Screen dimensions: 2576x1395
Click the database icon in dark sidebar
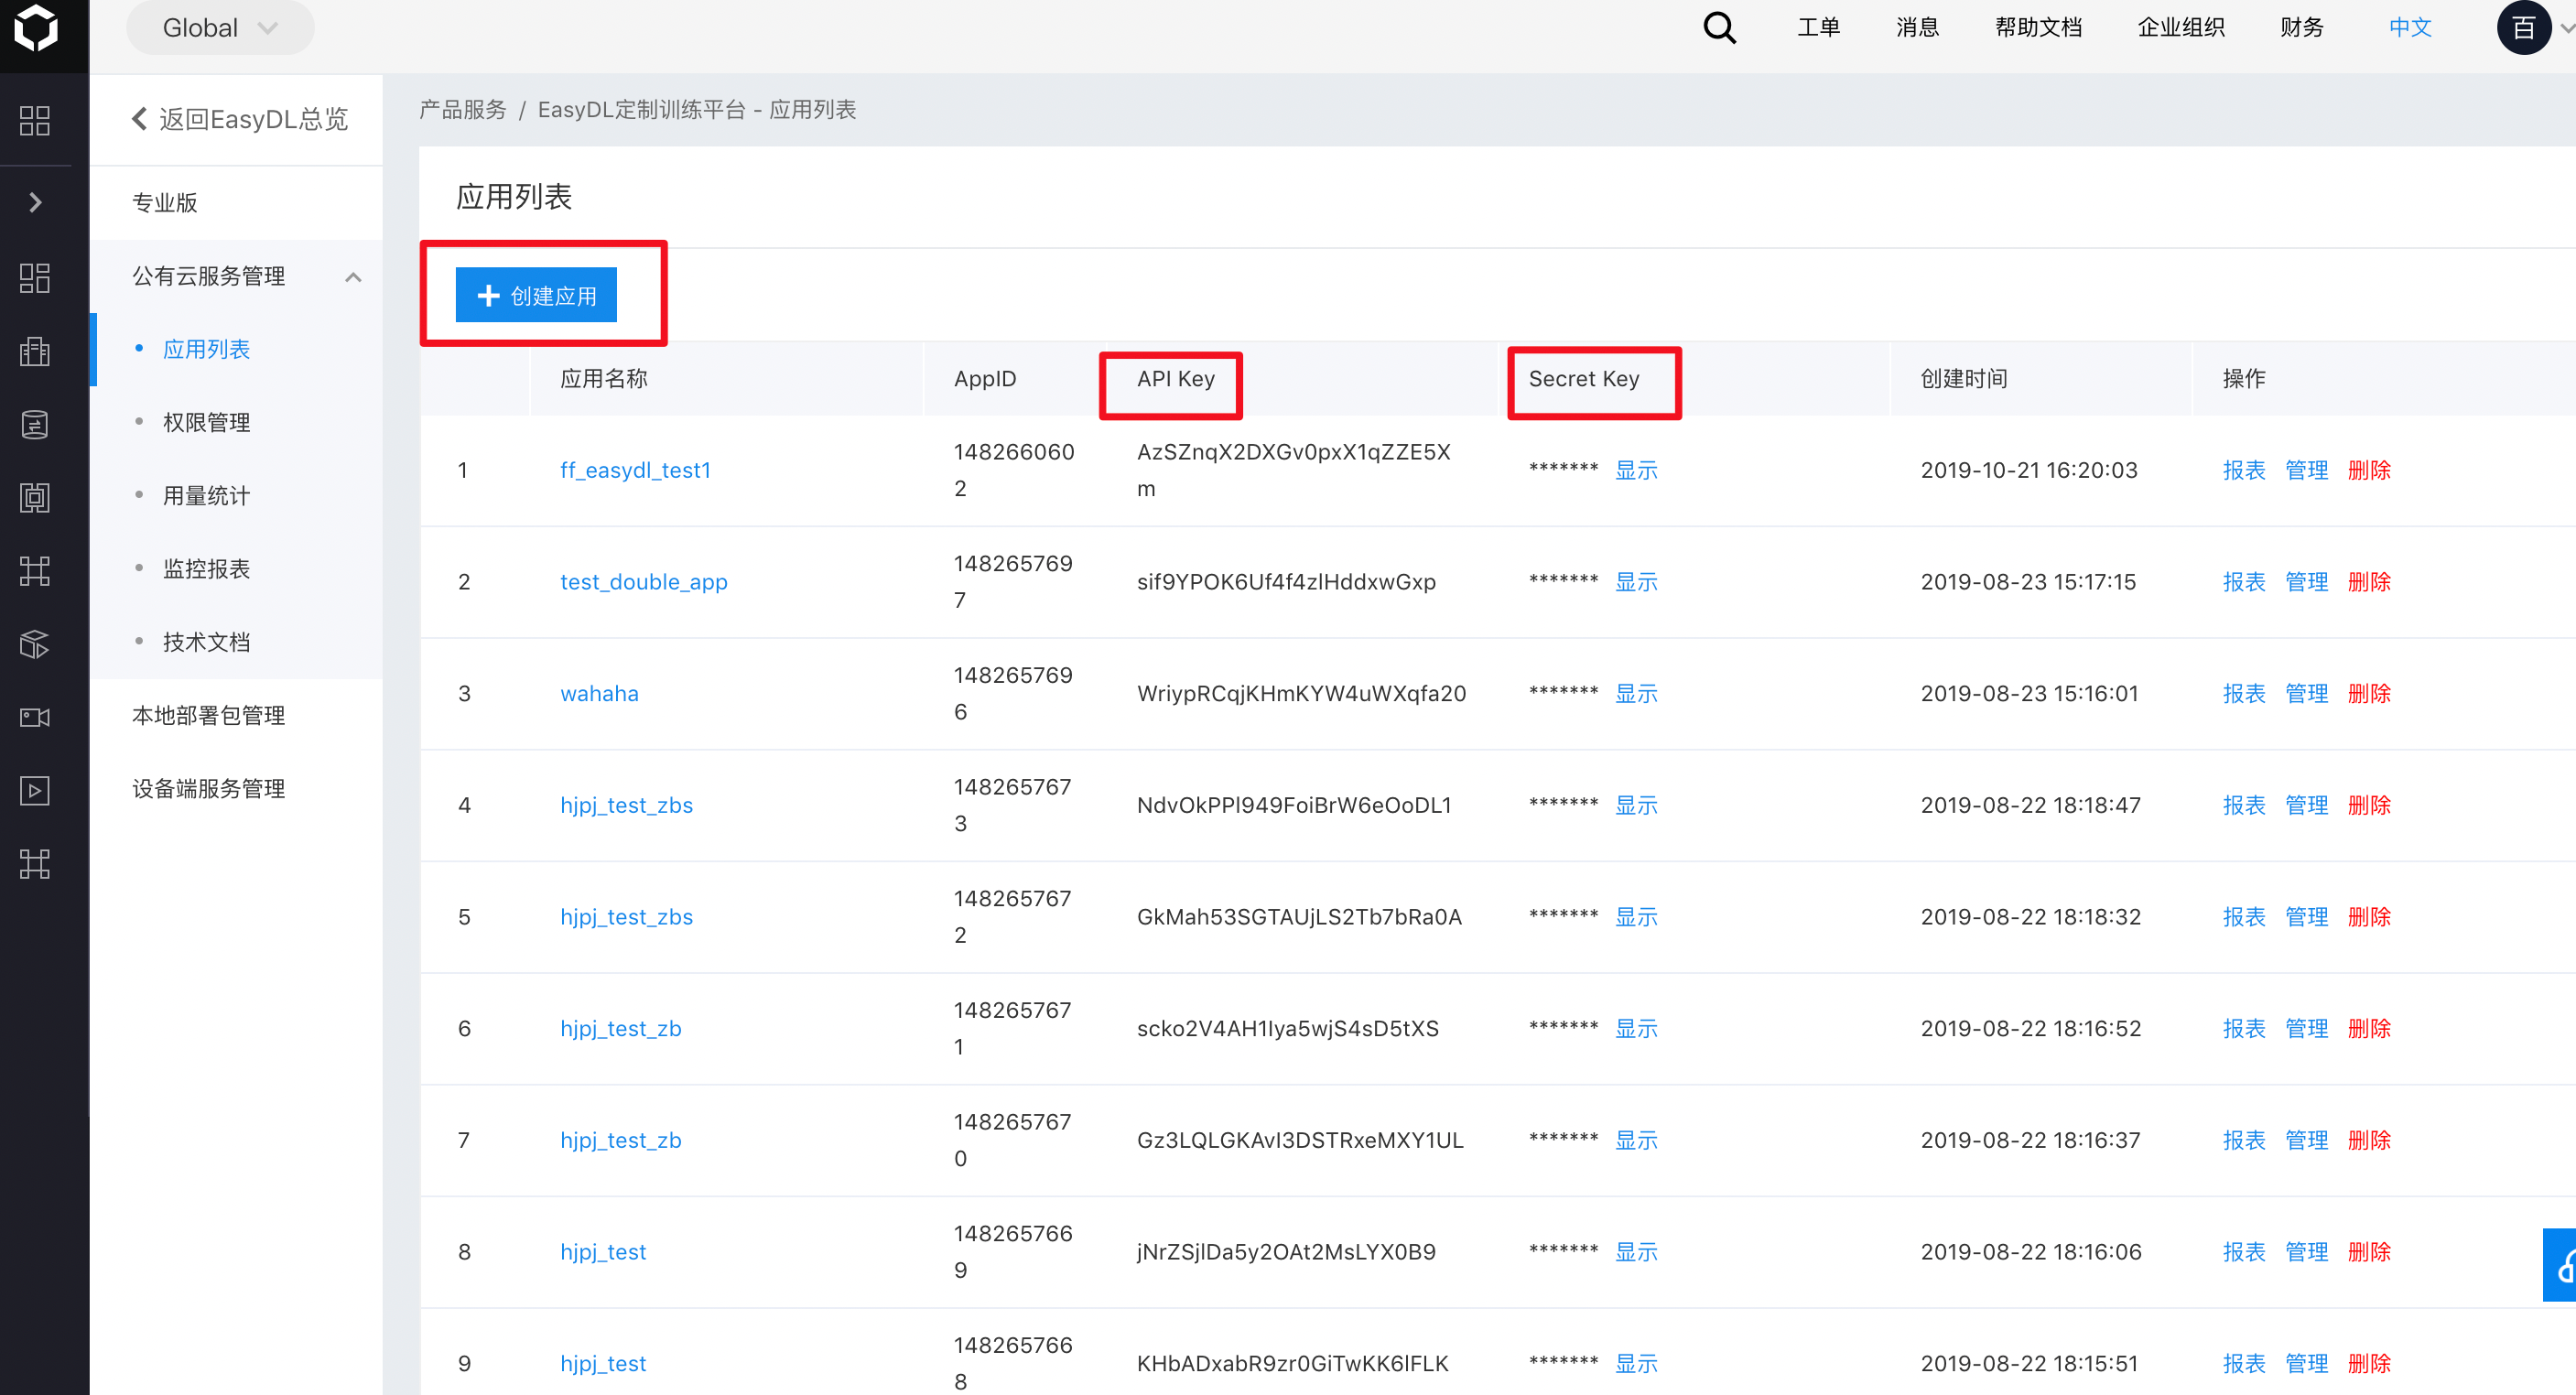point(35,424)
